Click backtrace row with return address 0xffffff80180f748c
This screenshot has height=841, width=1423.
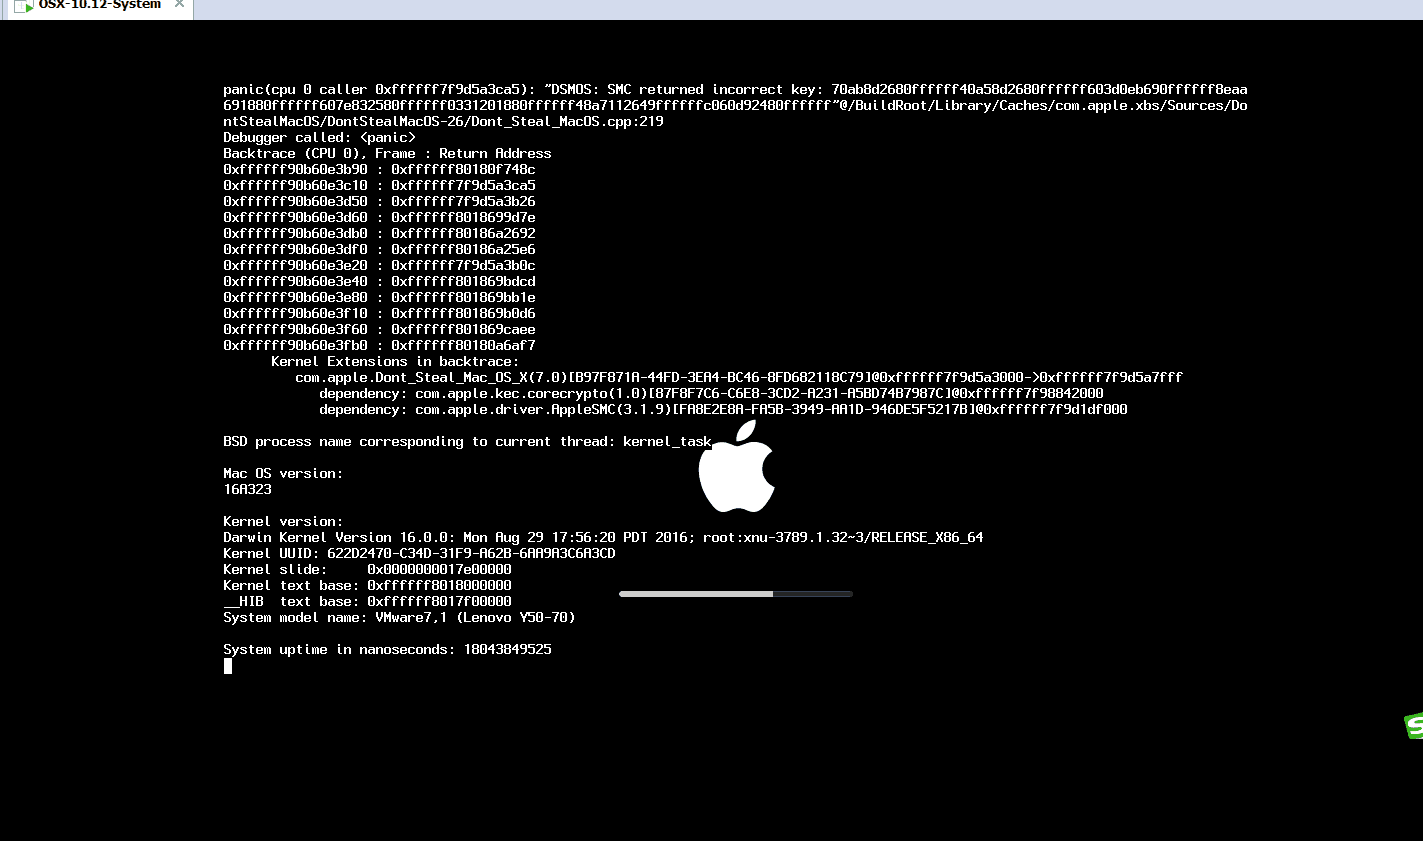[x=379, y=169]
